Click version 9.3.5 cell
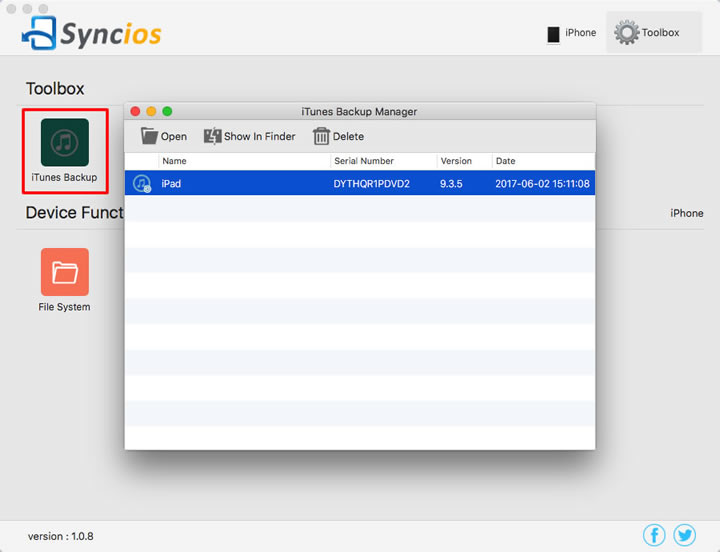This screenshot has height=552, width=720. 451,184
